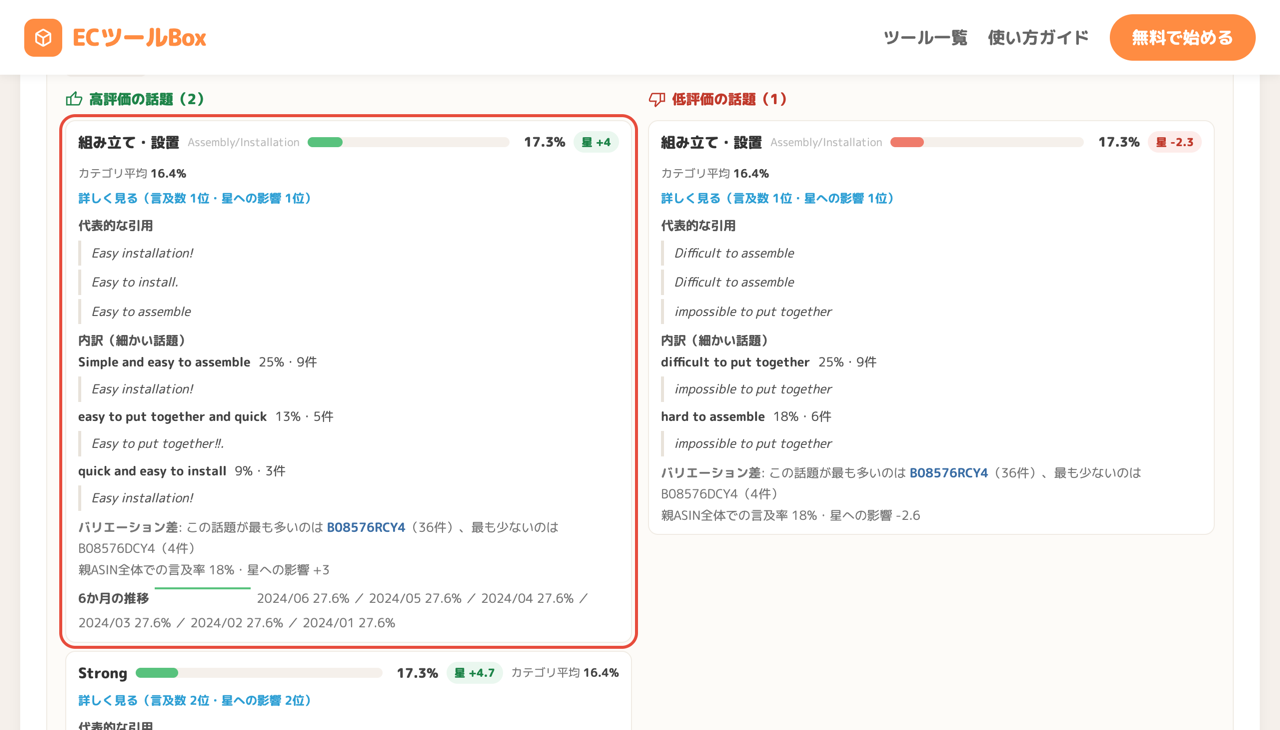The width and height of the screenshot is (1280, 730).
Task: Click the subtopic "quick and easy to install"
Action: (153, 470)
